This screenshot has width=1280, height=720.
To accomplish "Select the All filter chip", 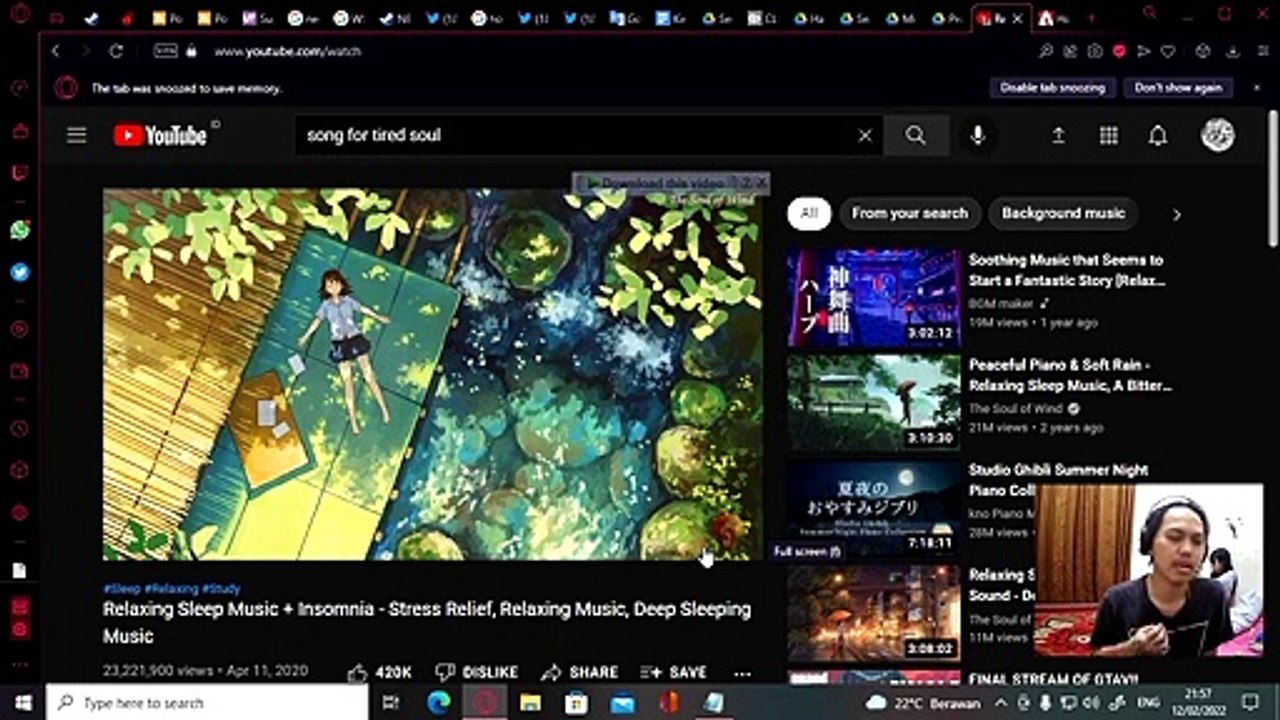I will (809, 213).
